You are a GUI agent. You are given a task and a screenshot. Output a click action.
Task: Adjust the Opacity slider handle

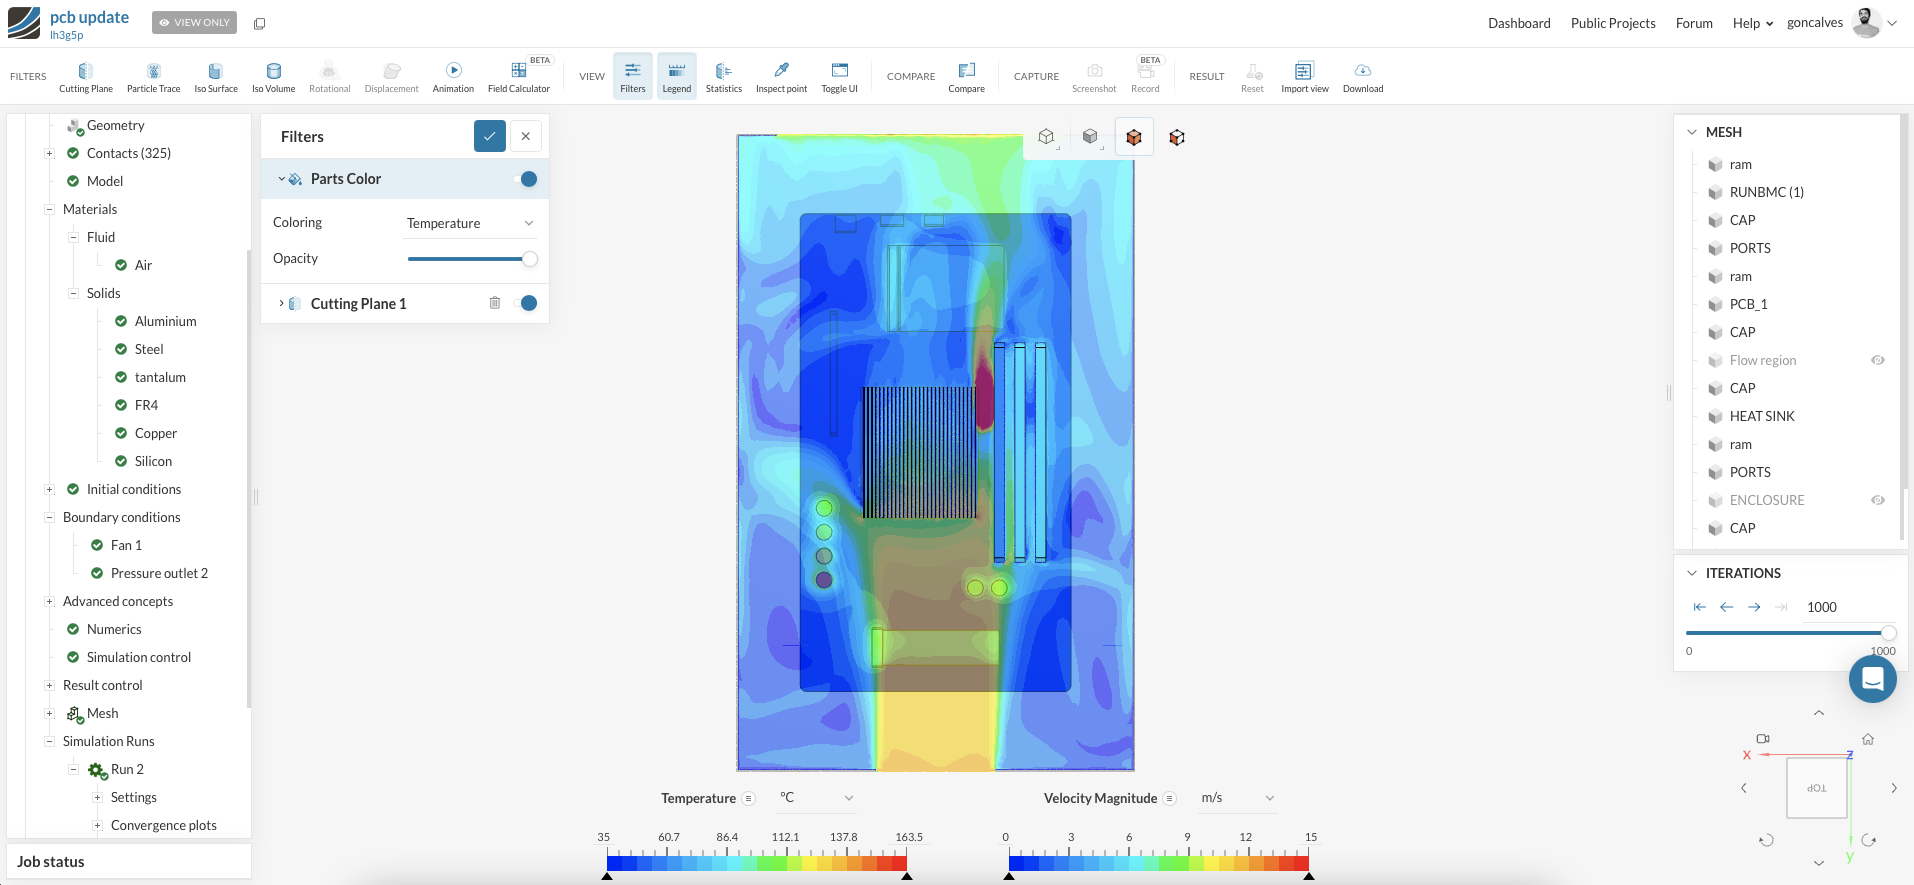pyautogui.click(x=530, y=259)
